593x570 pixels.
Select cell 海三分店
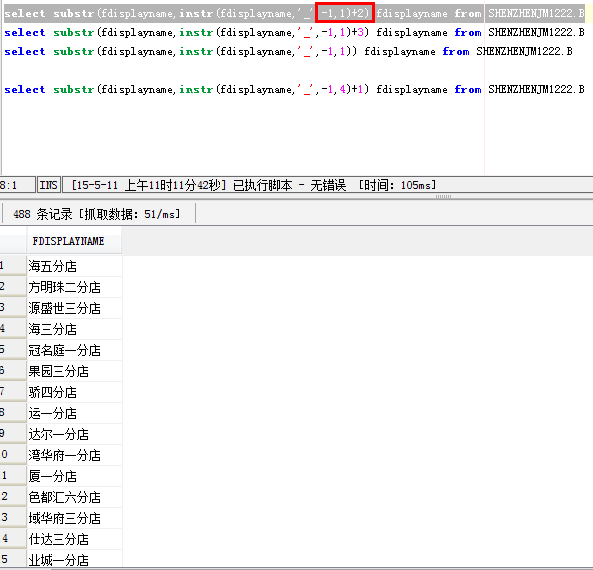point(75,329)
